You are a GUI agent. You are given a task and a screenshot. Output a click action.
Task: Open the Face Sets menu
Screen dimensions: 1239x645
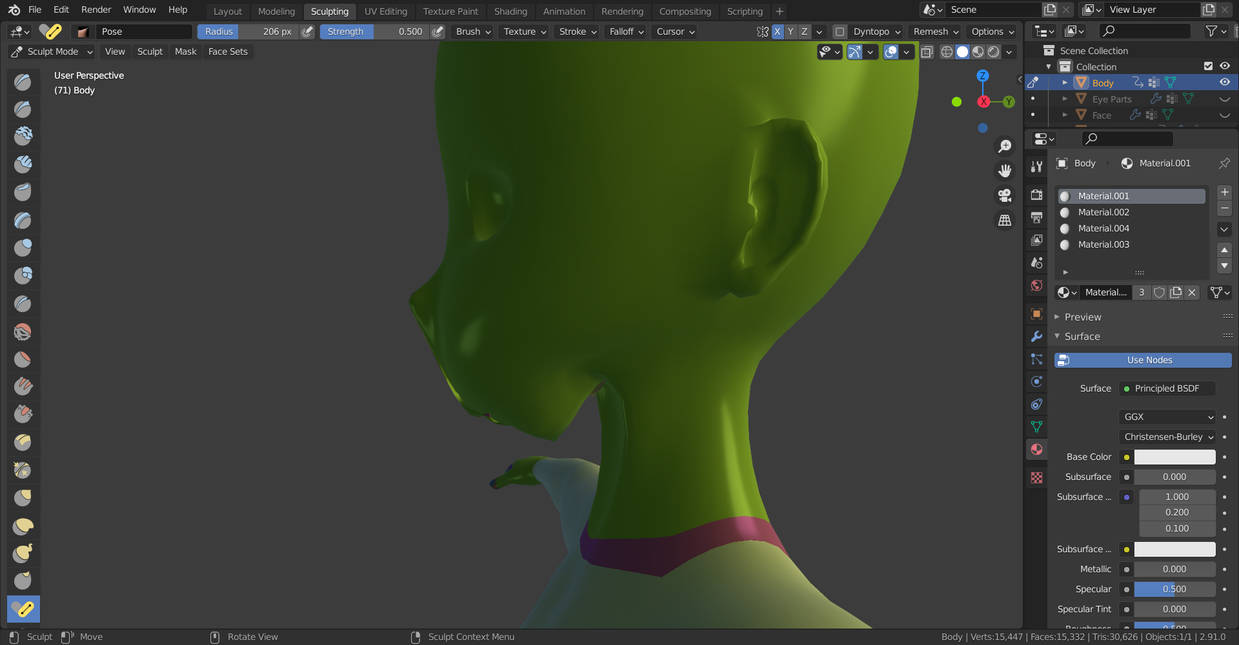tap(228, 51)
